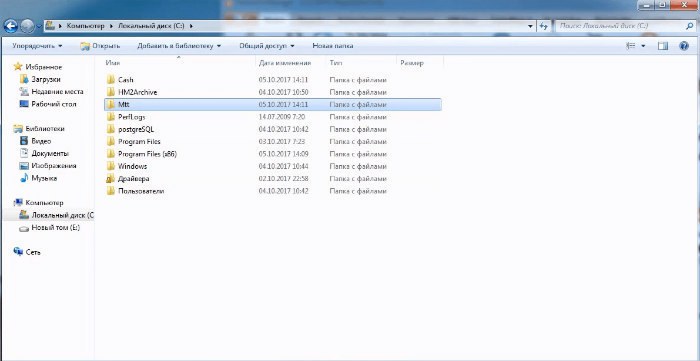Click the change view icon

pos(631,46)
